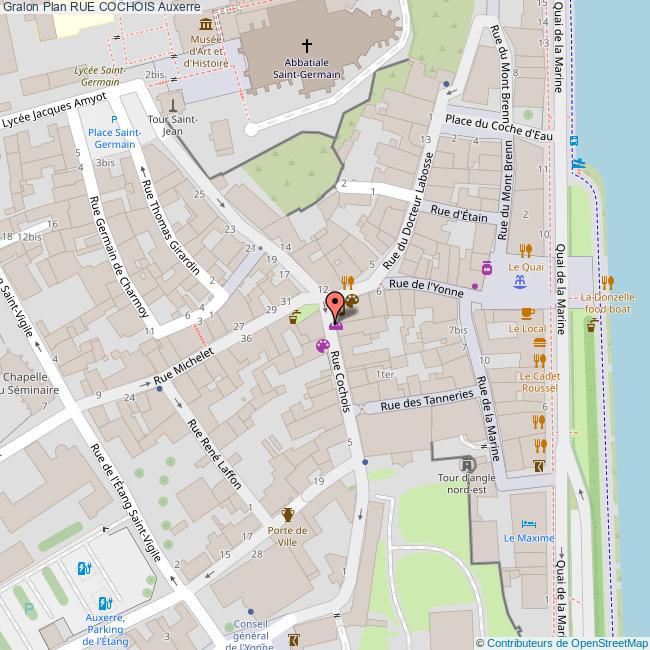This screenshot has height=650, width=650.
Task: Click the fountain icon near Le Quai
Action: coord(519,284)
